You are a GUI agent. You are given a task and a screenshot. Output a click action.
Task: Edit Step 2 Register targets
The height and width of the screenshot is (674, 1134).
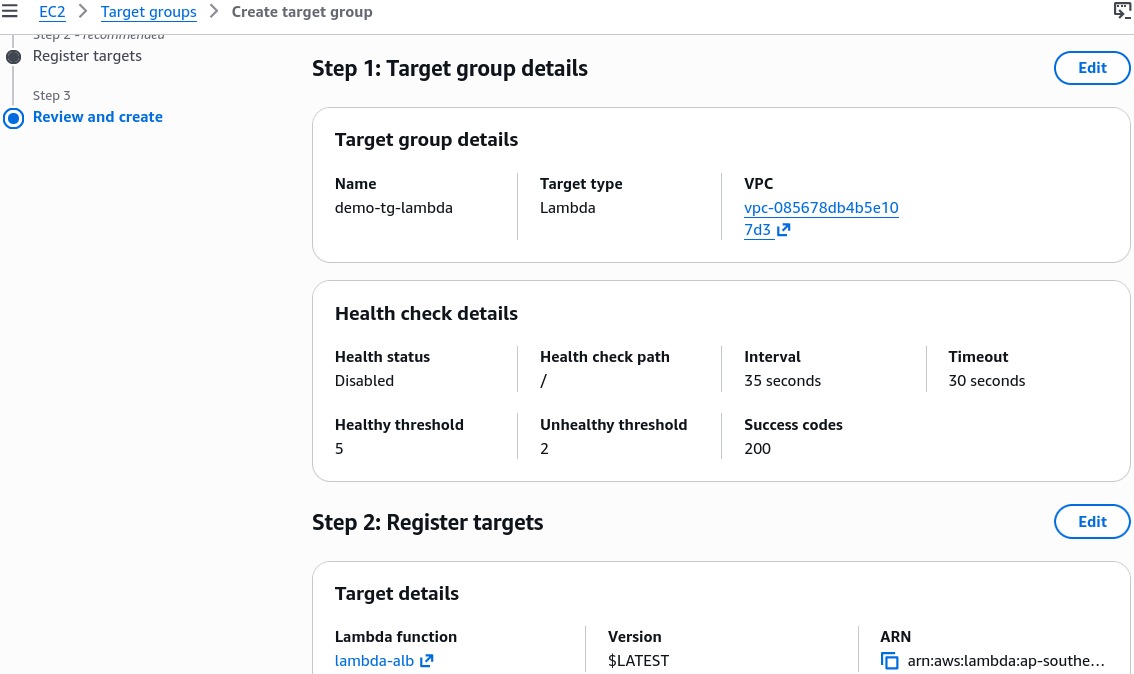point(1092,521)
